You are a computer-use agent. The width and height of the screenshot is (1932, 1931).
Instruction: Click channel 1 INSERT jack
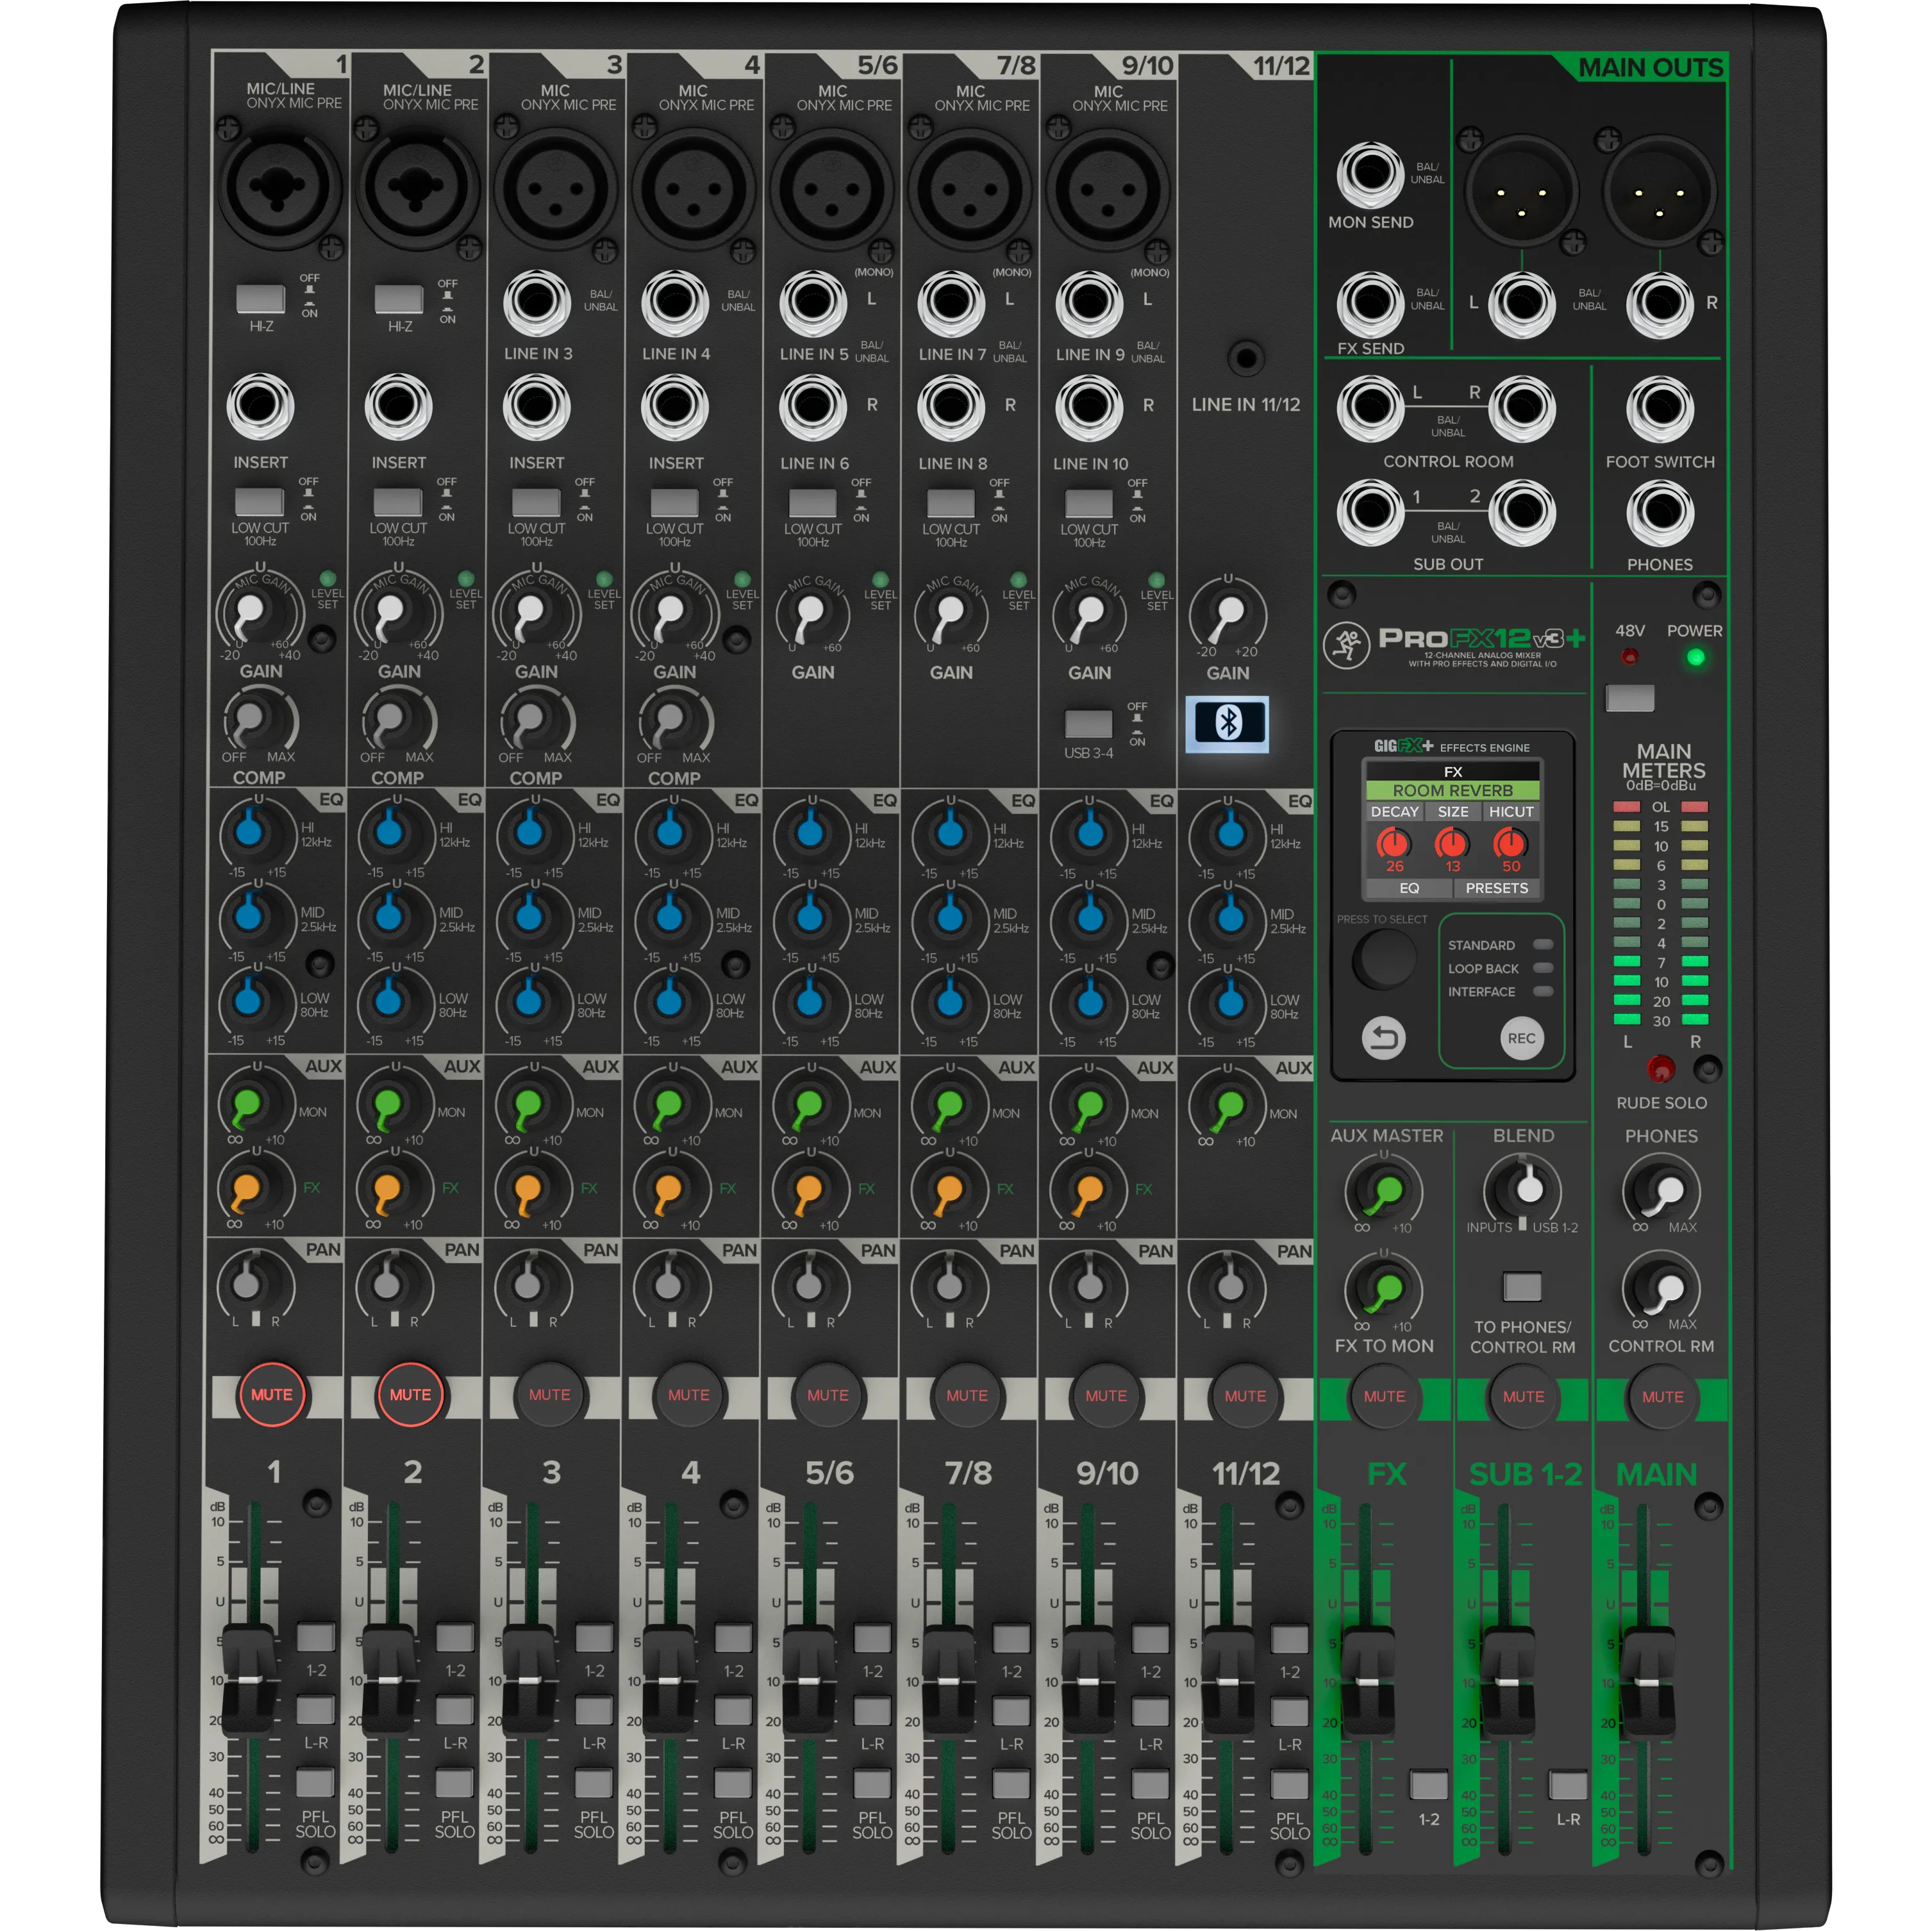tap(260, 406)
